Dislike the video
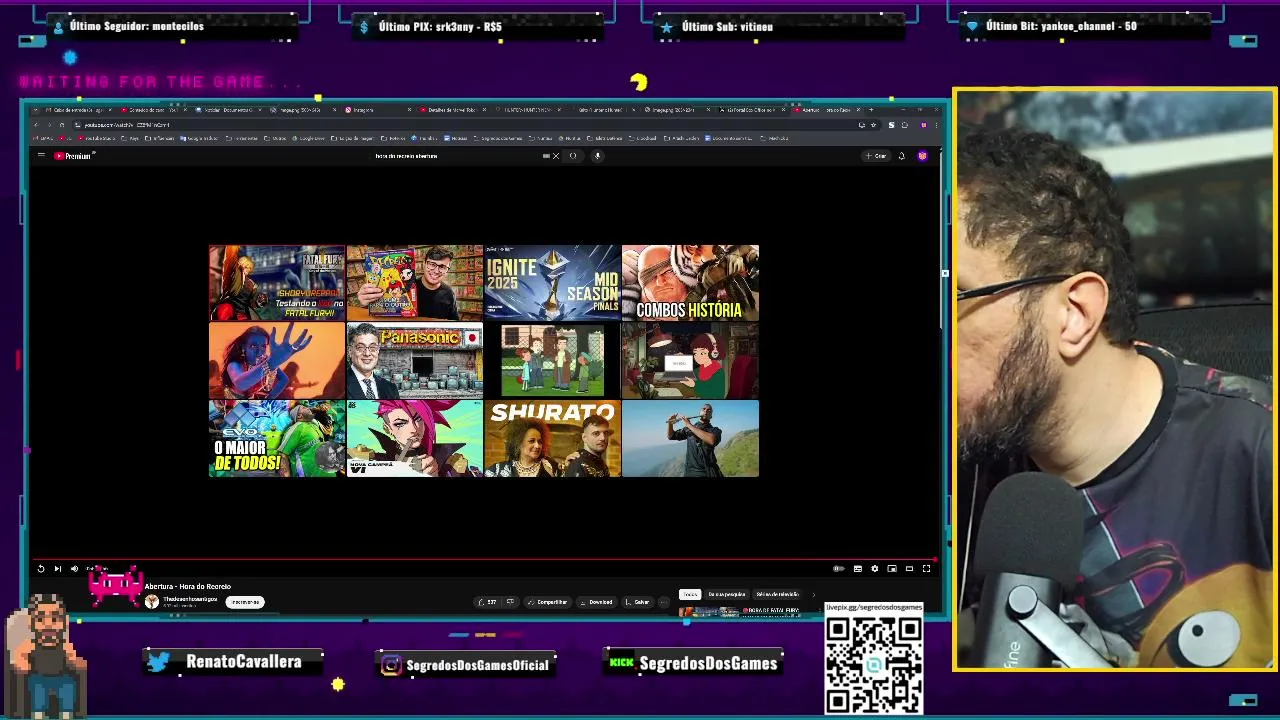 [x=510, y=602]
